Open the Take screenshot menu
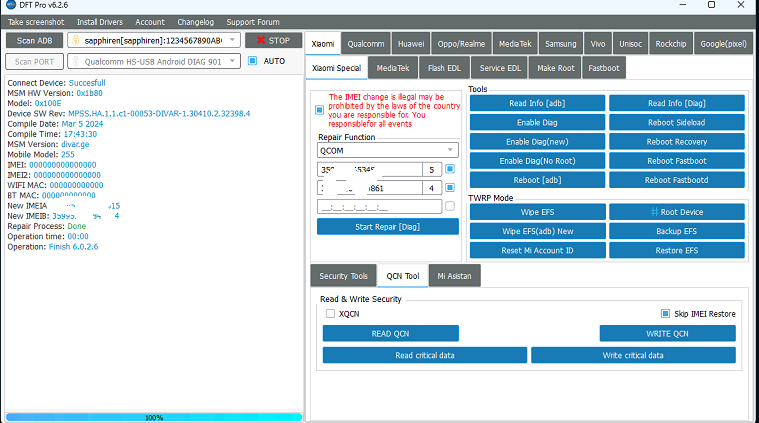 (x=36, y=22)
